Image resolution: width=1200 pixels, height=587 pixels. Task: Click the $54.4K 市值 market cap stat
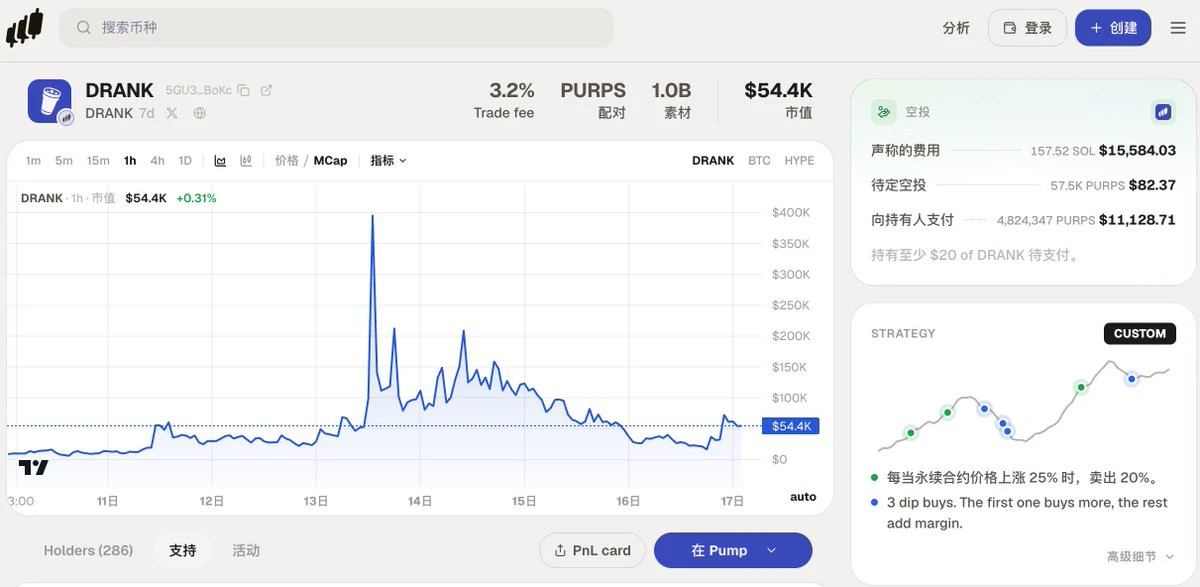[778, 100]
